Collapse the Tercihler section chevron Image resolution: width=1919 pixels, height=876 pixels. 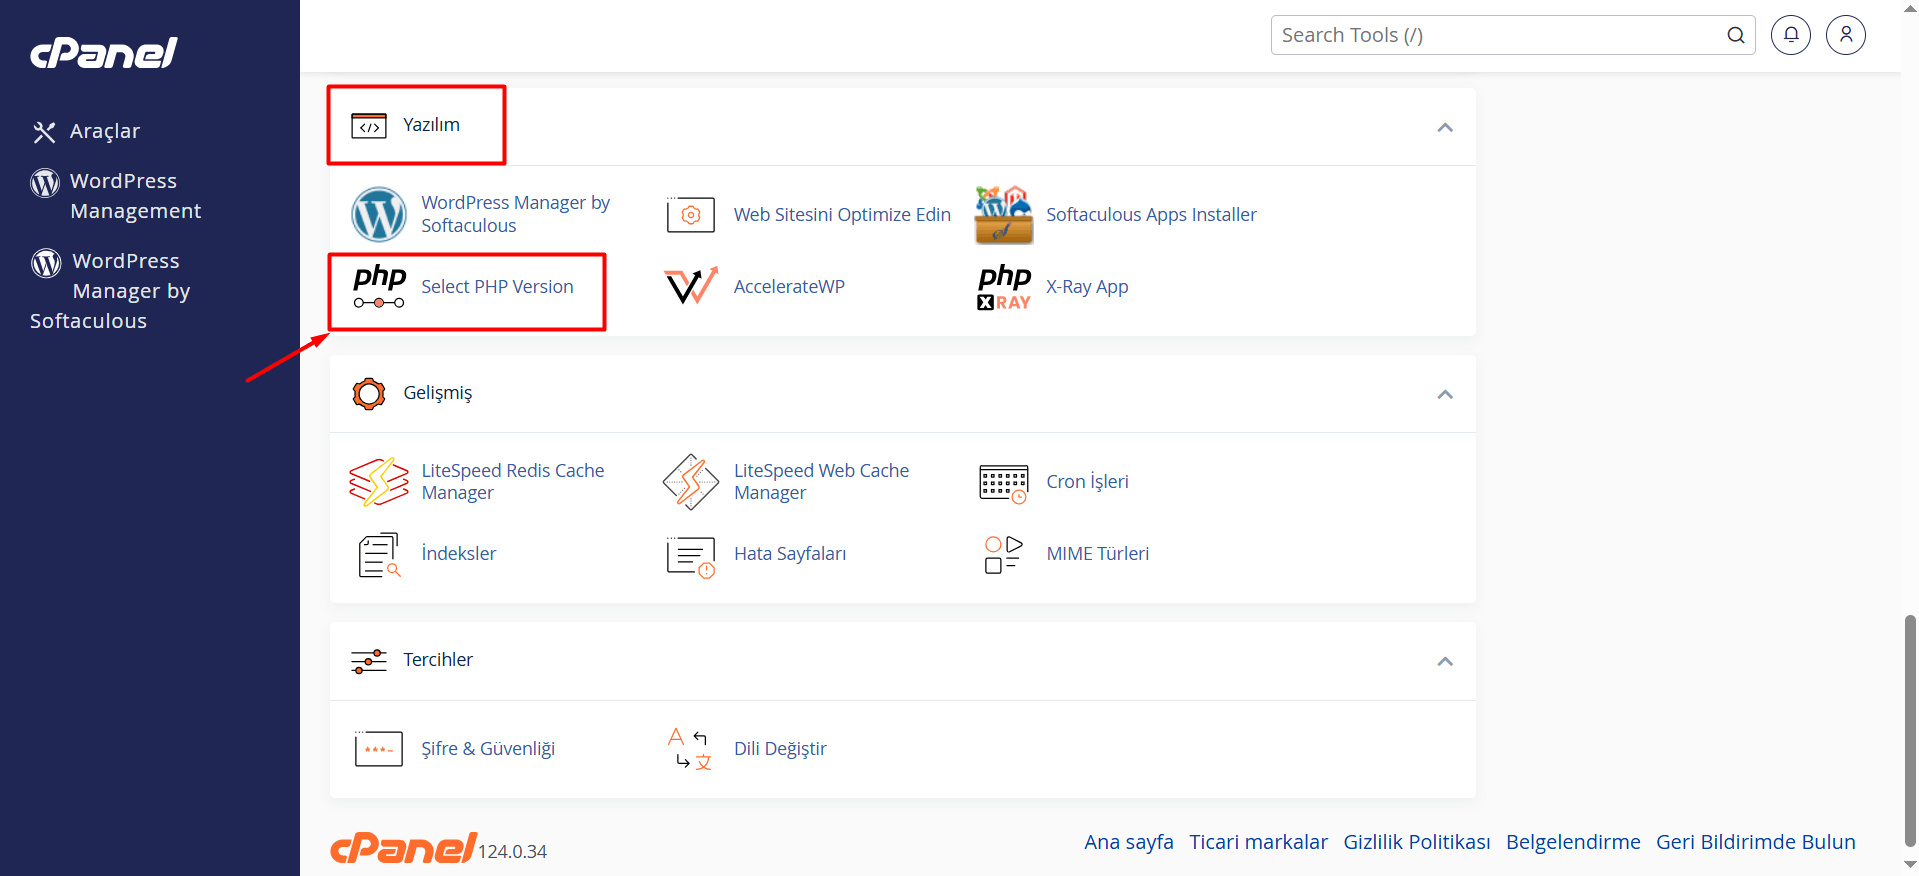pyautogui.click(x=1445, y=661)
